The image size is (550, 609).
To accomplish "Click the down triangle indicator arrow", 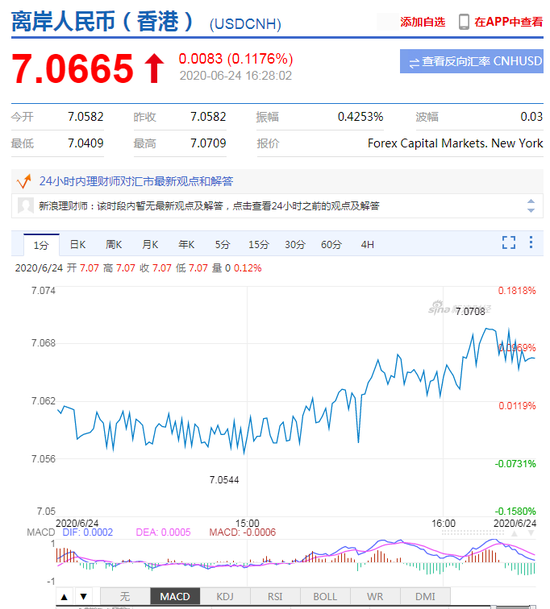I will [x=83, y=597].
